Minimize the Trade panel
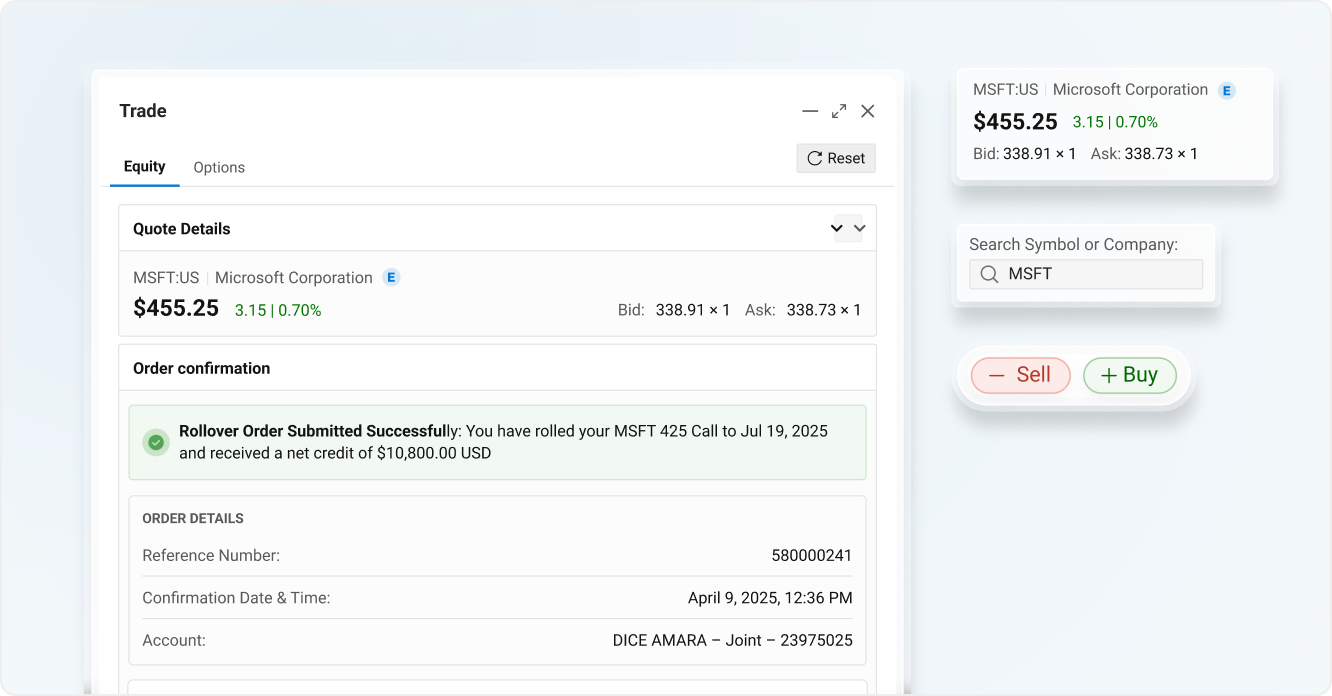 pyautogui.click(x=810, y=111)
